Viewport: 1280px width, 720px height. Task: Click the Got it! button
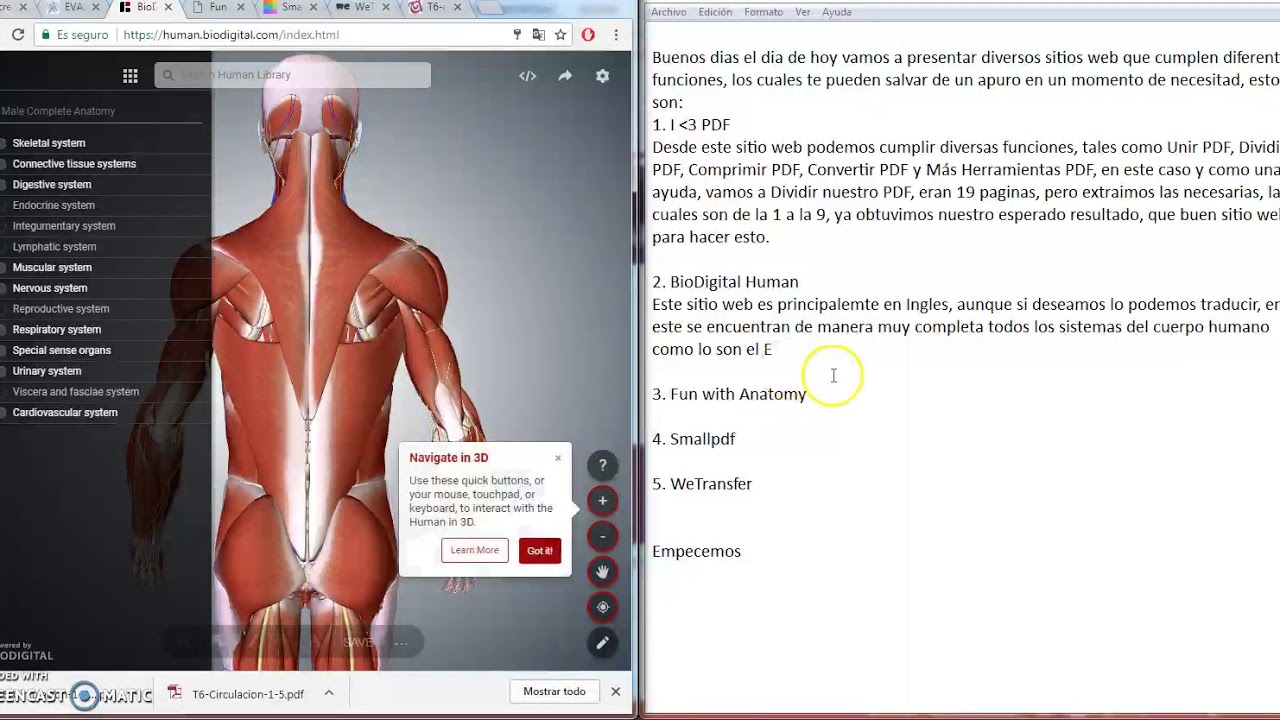(x=540, y=551)
